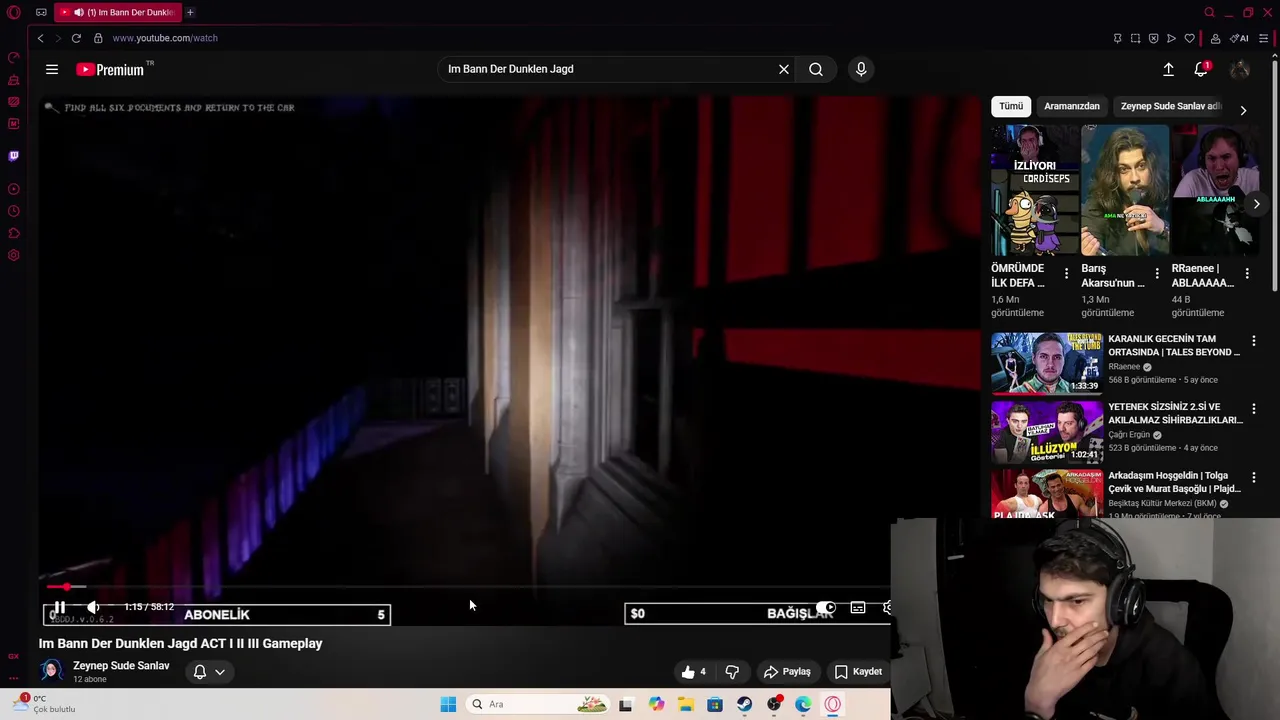Pause the playing video
The image size is (1280, 720).
tap(59, 607)
